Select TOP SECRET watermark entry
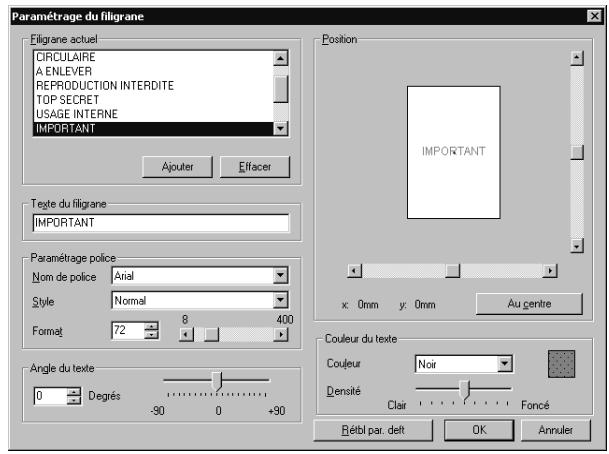Screen dimensions: 609x454 point(154,100)
